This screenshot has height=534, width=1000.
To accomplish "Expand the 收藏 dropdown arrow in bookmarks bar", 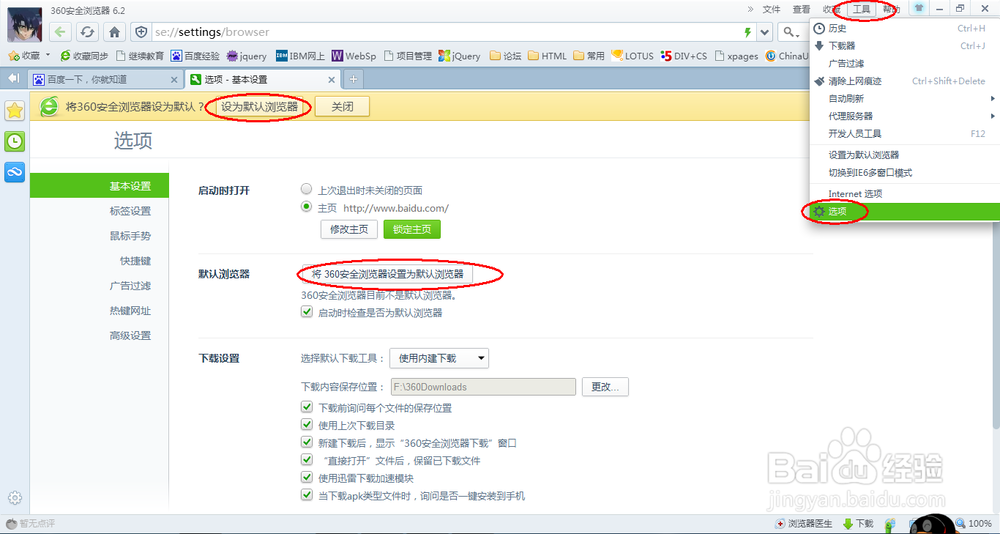I will [47, 55].
